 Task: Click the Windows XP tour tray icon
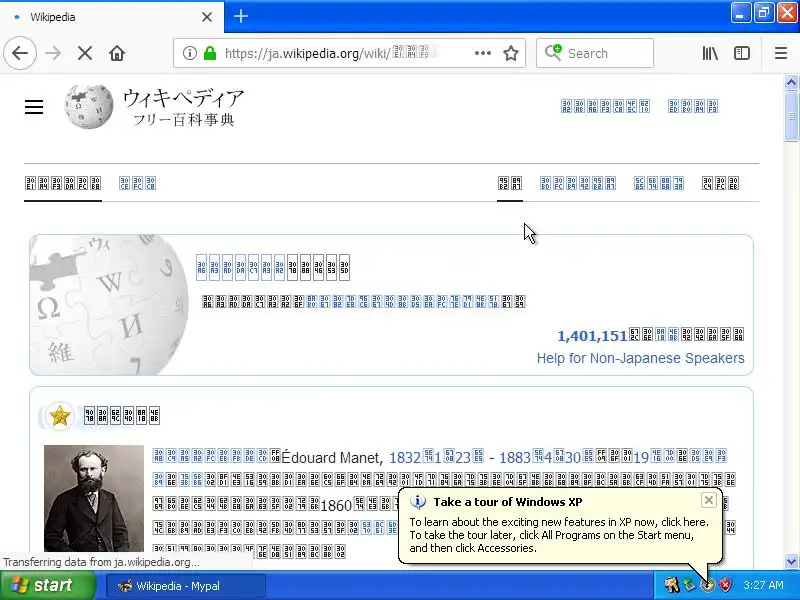coord(707,585)
